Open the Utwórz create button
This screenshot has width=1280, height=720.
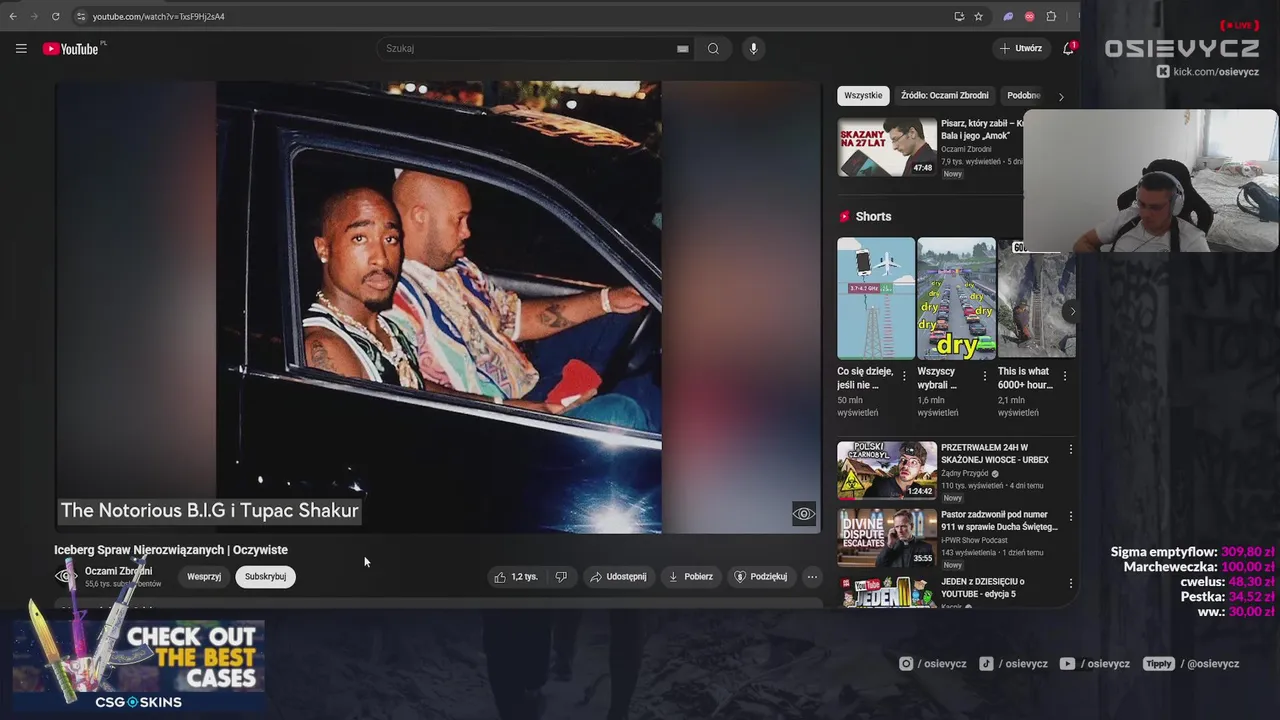(x=1021, y=48)
